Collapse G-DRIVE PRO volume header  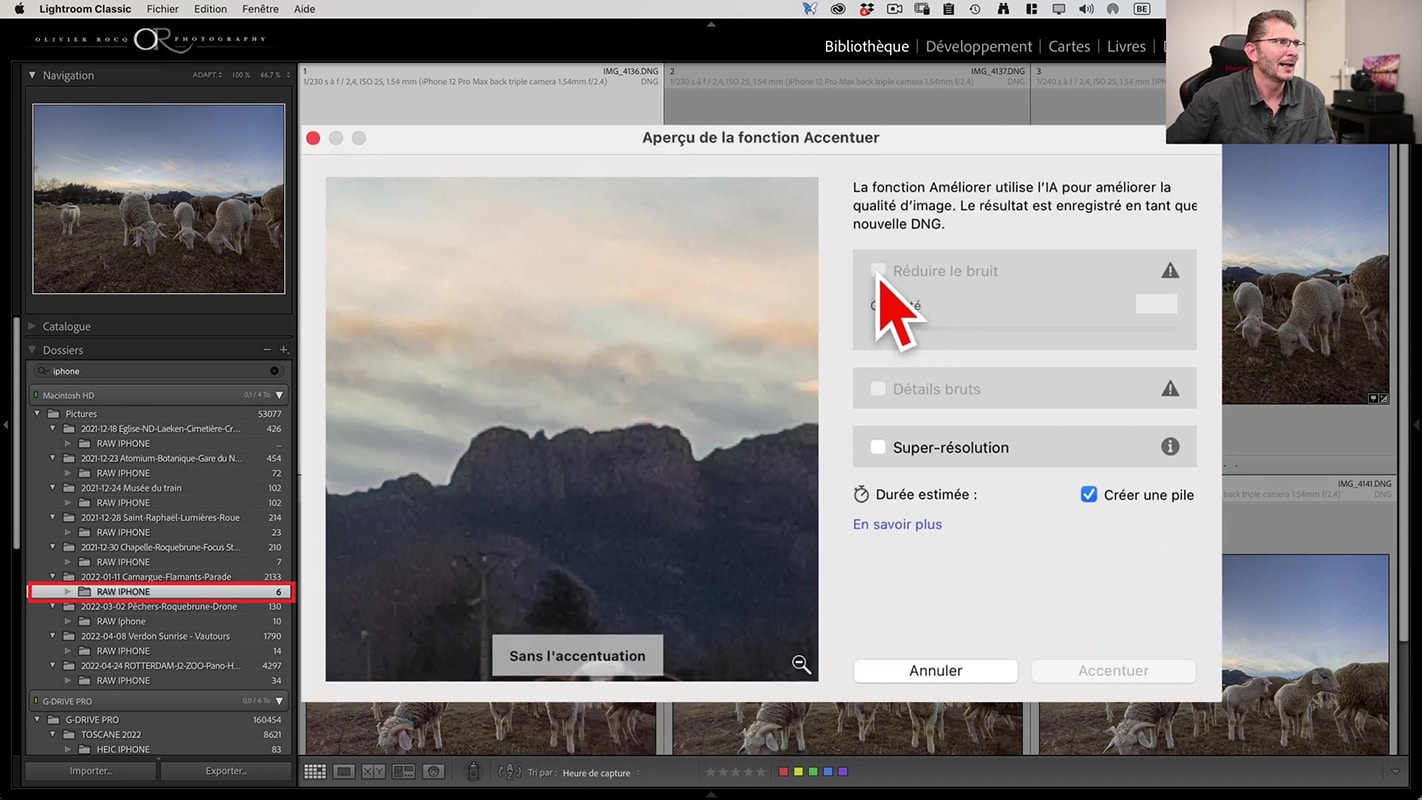click(279, 701)
